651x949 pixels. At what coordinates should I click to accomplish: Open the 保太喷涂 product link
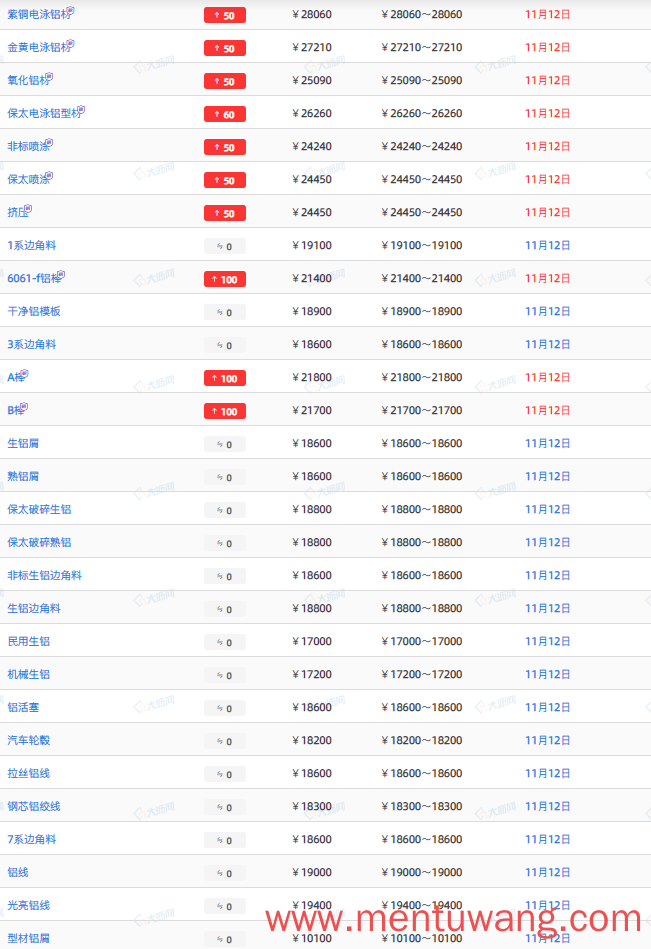28,179
